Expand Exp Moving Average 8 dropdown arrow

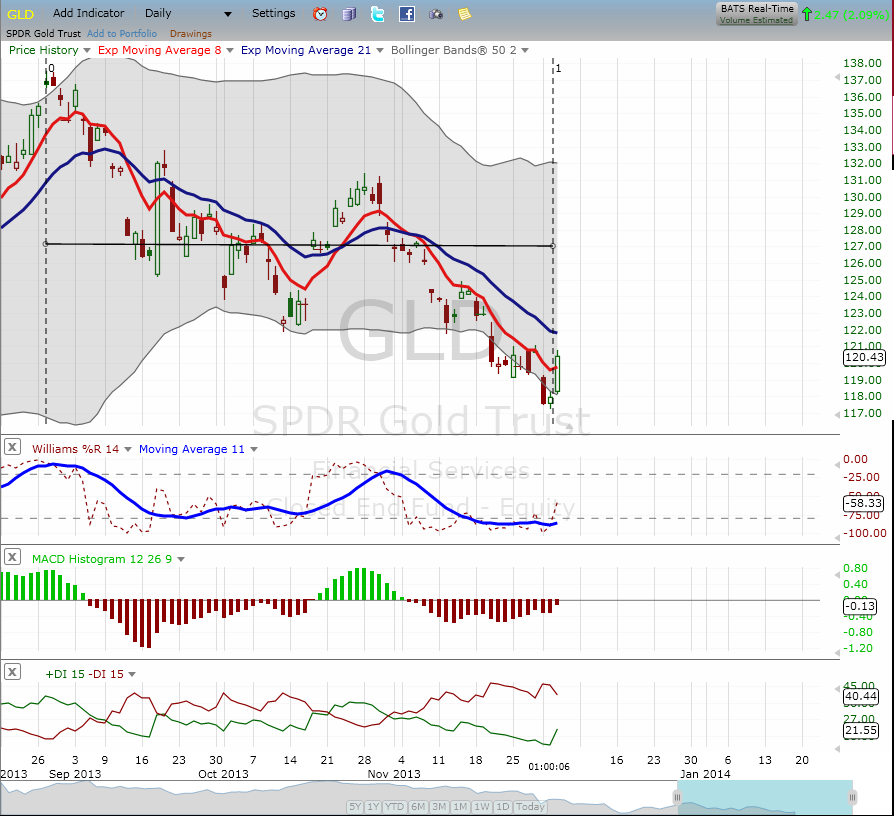click(x=230, y=50)
